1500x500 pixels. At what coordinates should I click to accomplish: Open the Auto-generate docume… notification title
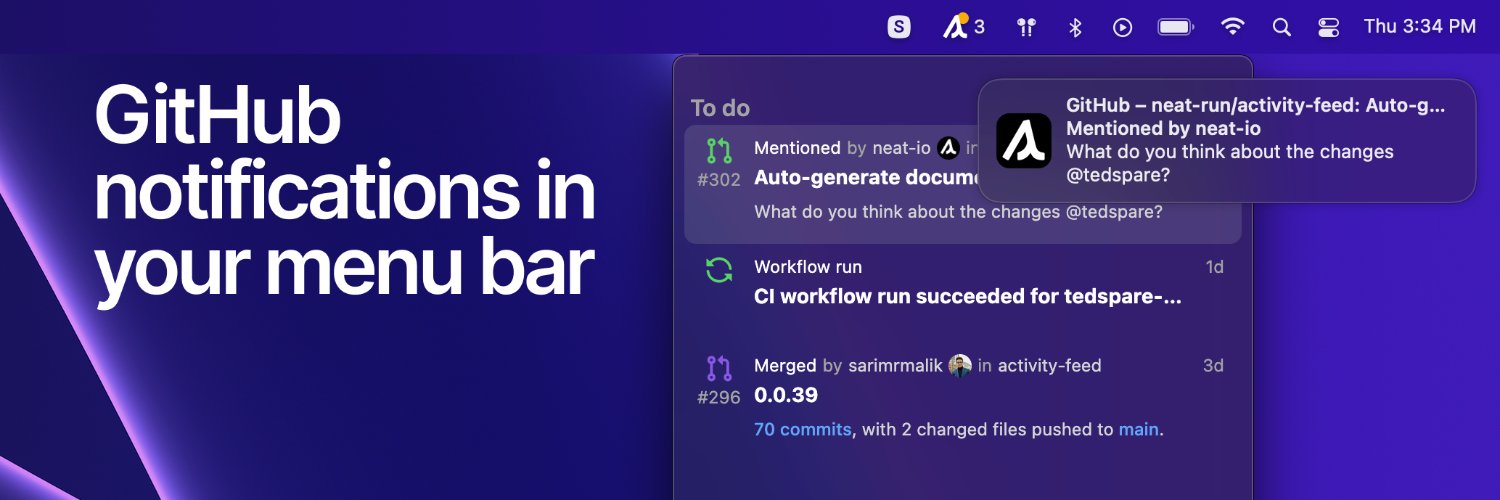point(865,178)
